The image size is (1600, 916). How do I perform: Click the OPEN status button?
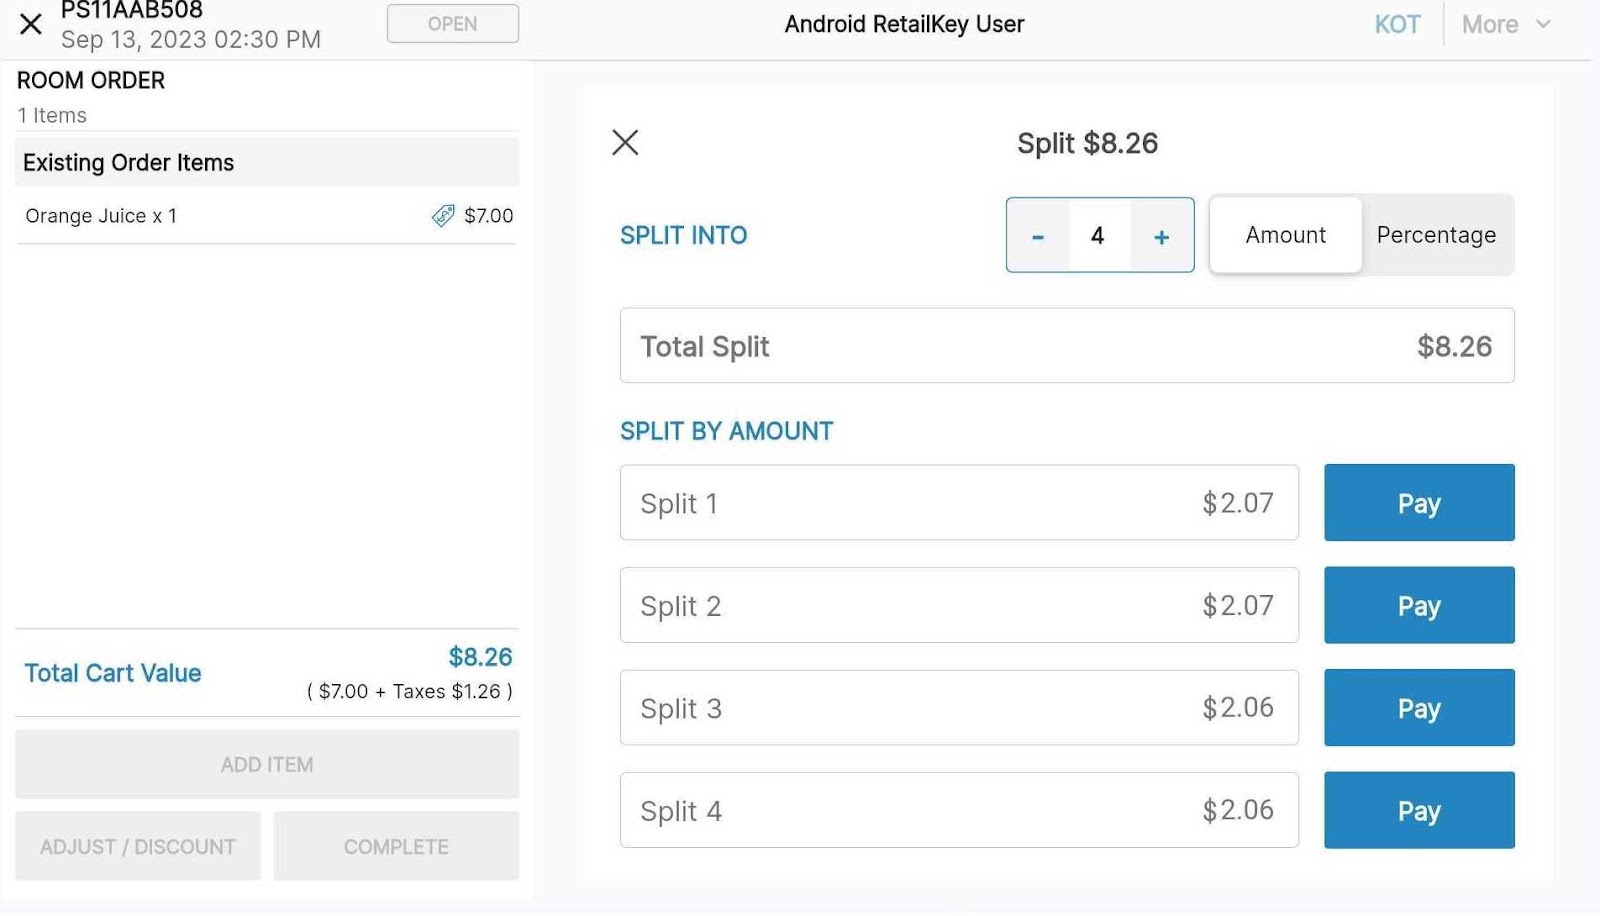coord(452,24)
